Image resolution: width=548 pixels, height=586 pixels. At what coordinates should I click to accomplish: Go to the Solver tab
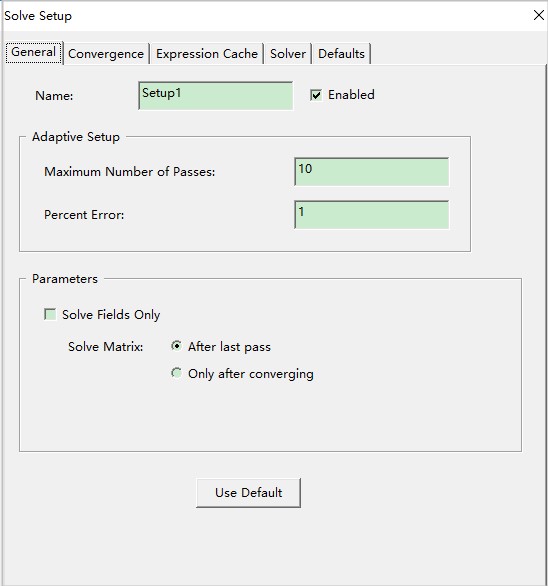[288, 54]
